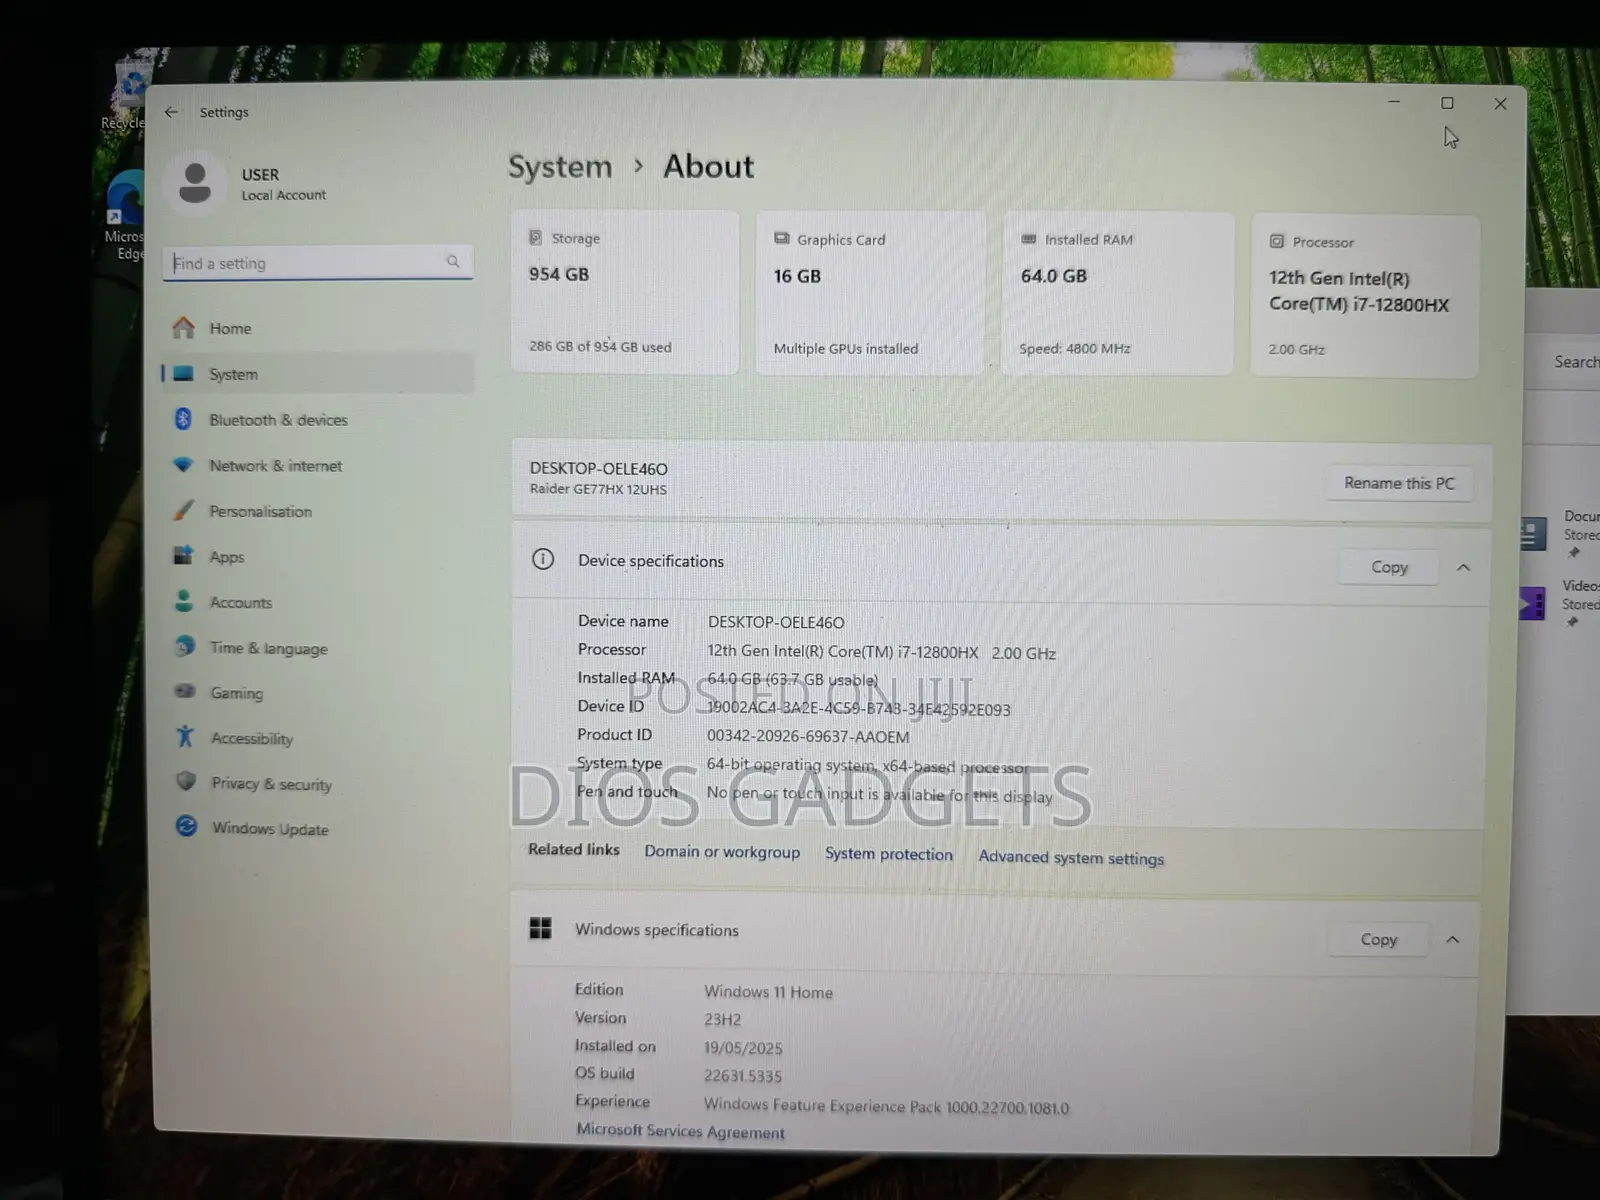Collapse the Device specifications section
This screenshot has height=1200, width=1600.
[x=1463, y=567]
